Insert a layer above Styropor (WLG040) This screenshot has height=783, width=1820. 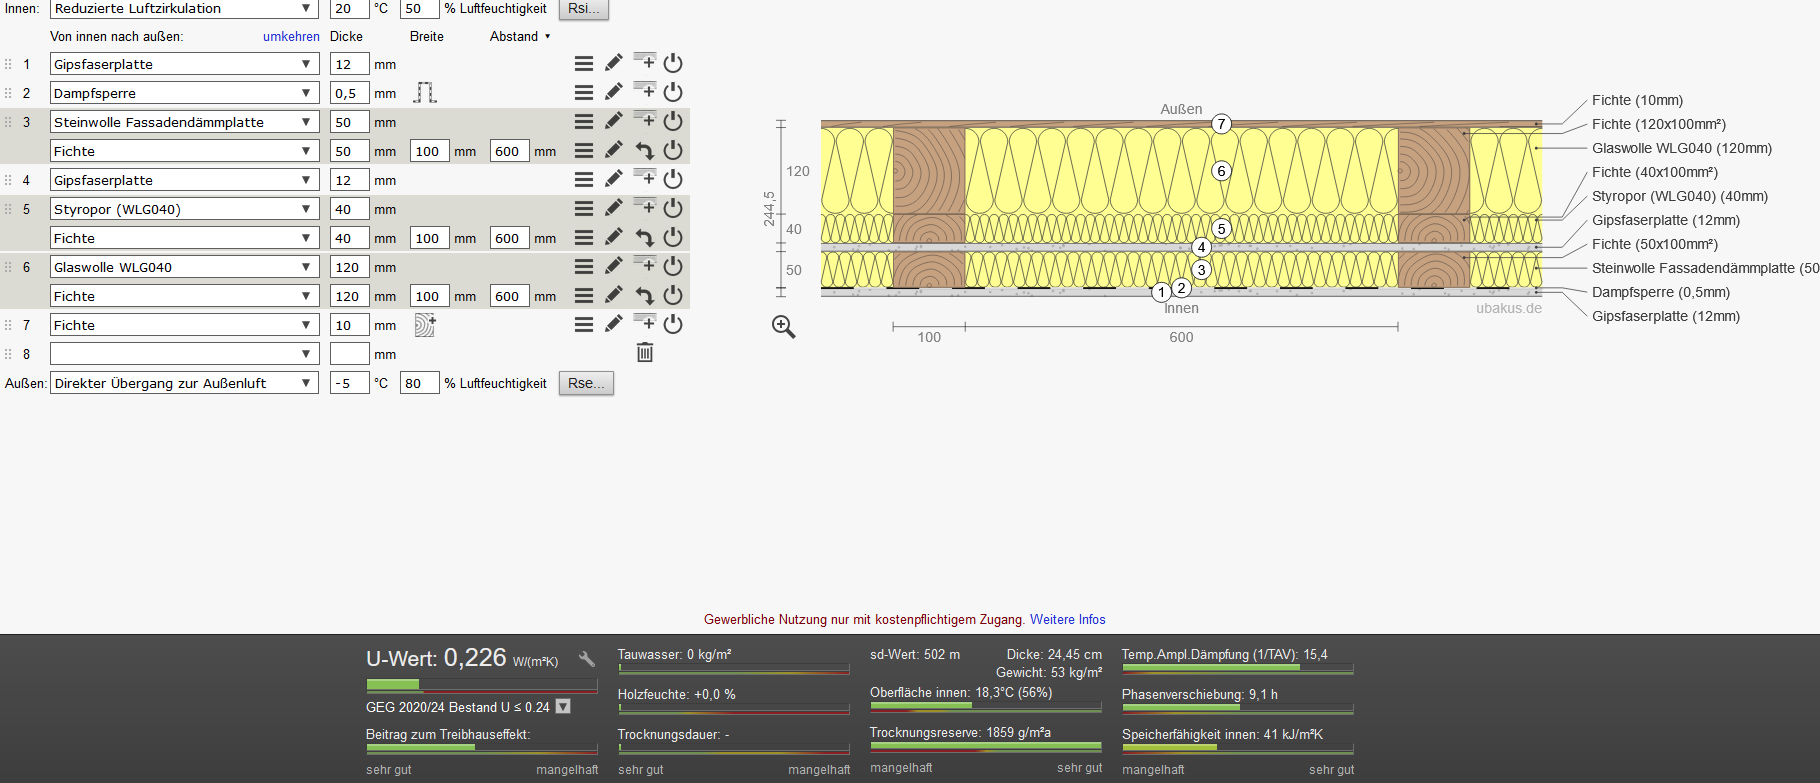(x=645, y=207)
